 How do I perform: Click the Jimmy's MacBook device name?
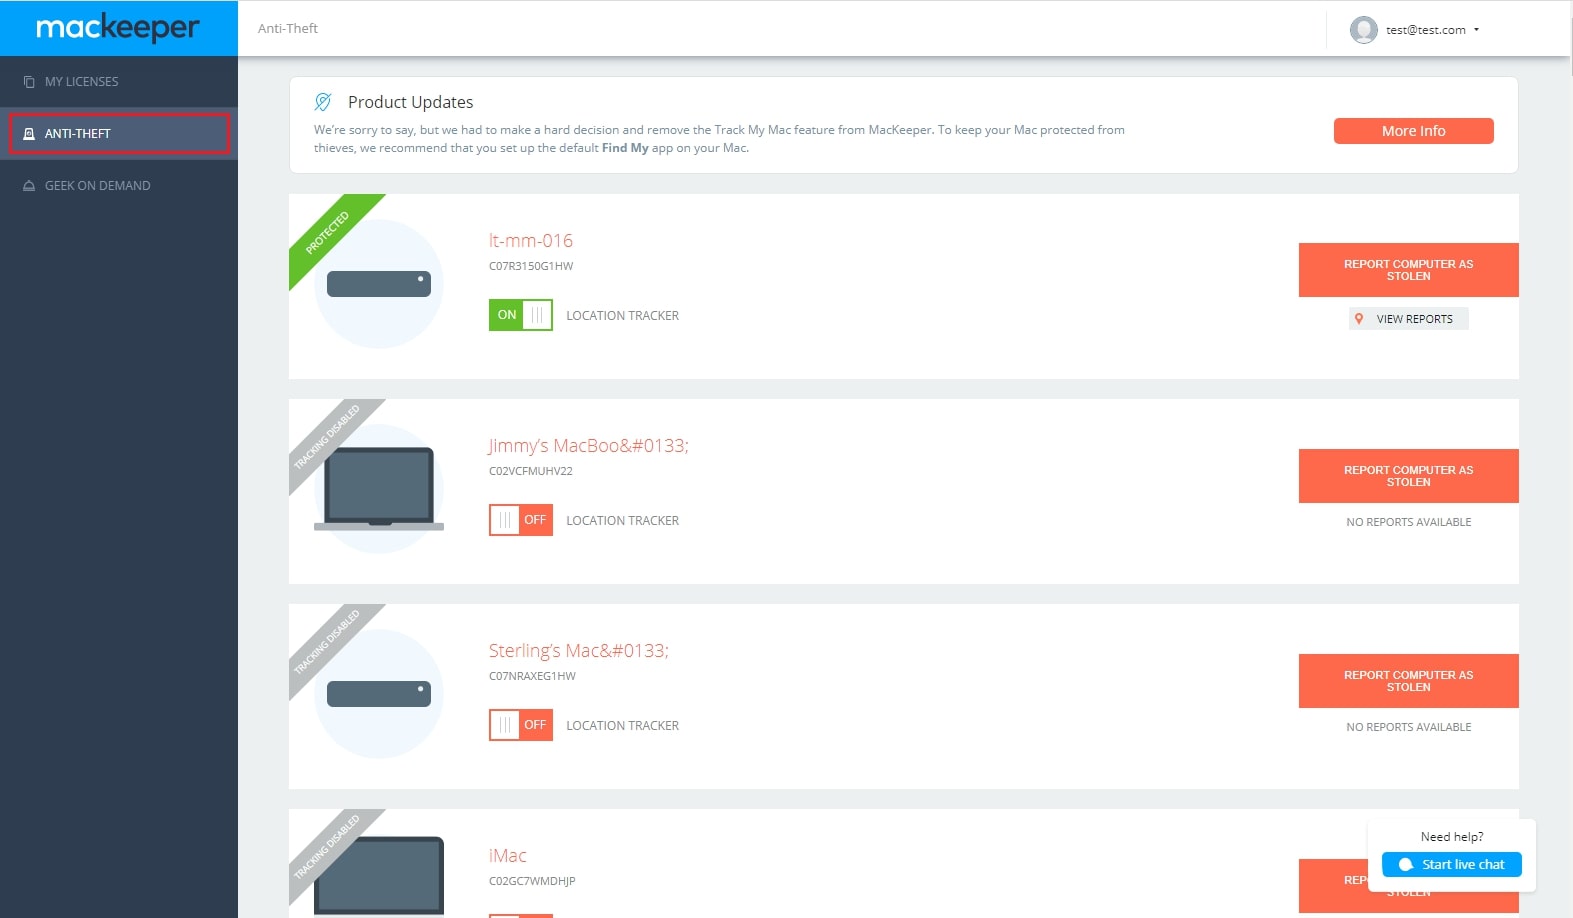tap(588, 446)
